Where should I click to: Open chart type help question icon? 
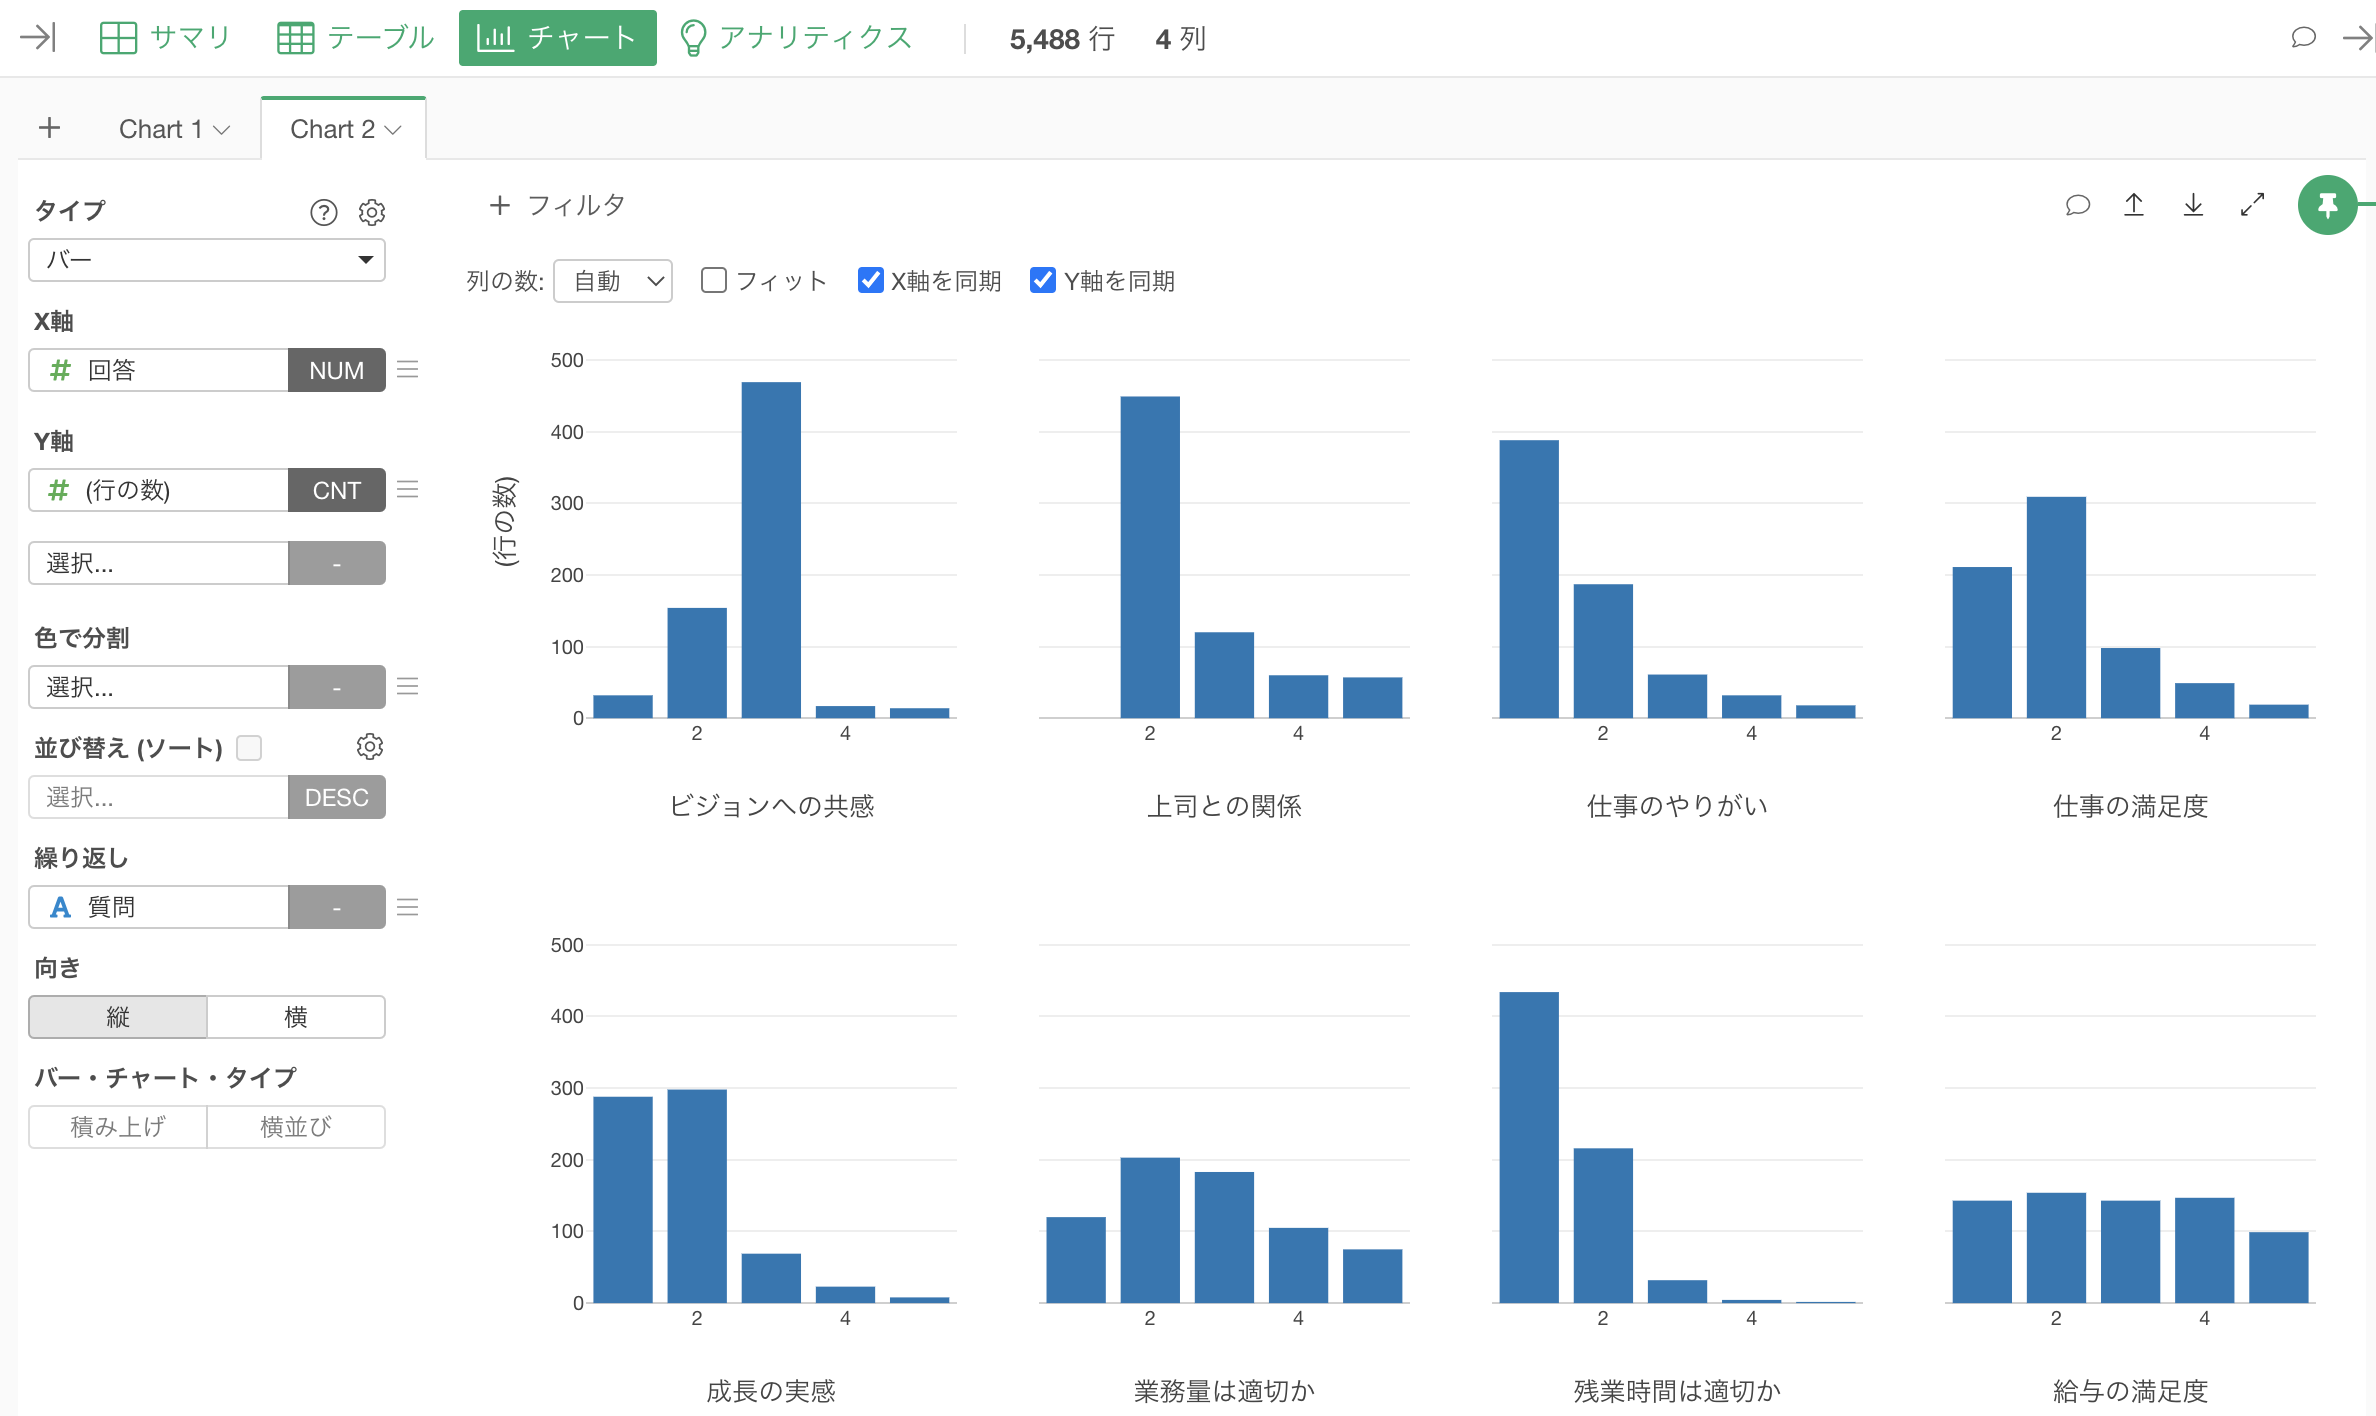pos(323,212)
